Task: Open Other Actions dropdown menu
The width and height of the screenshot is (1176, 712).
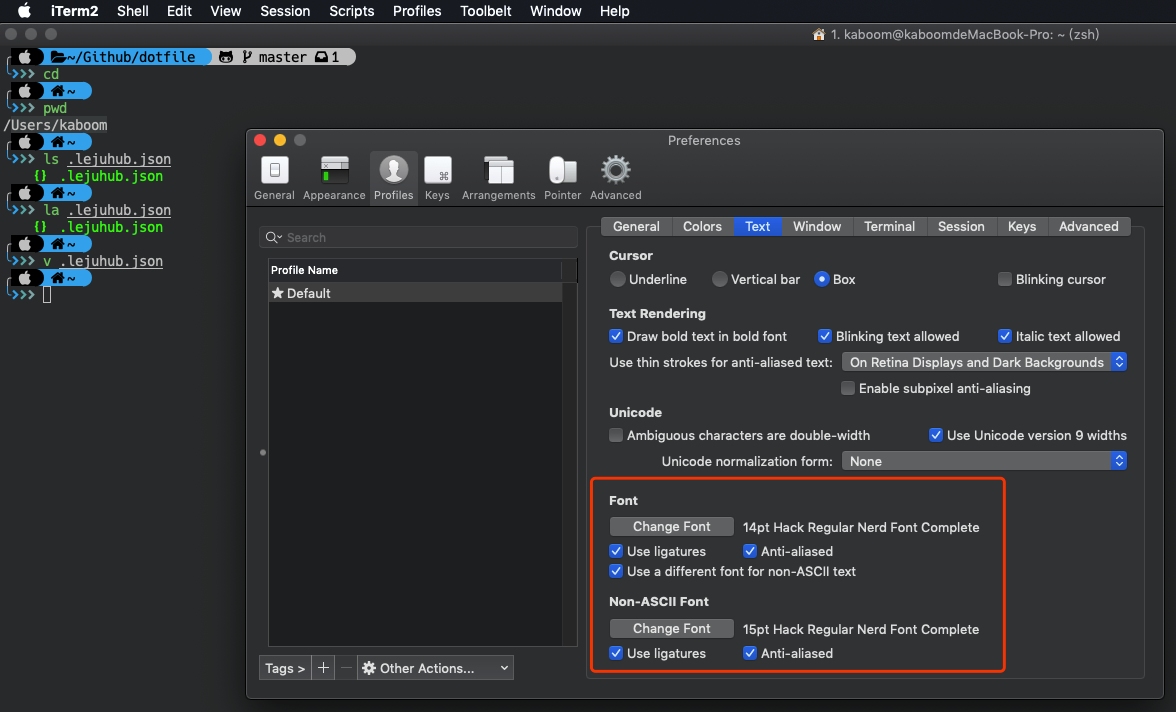Action: pyautogui.click(x=436, y=668)
